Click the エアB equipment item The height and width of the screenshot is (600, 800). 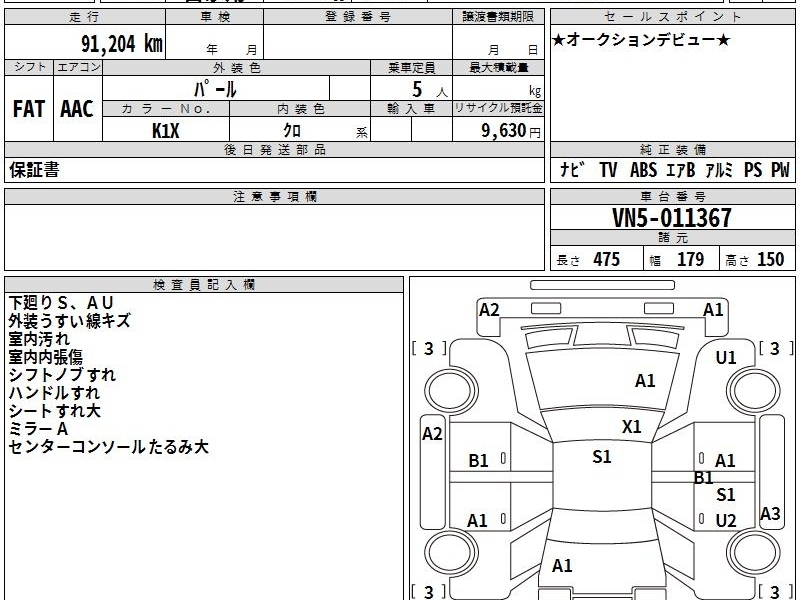click(x=681, y=169)
